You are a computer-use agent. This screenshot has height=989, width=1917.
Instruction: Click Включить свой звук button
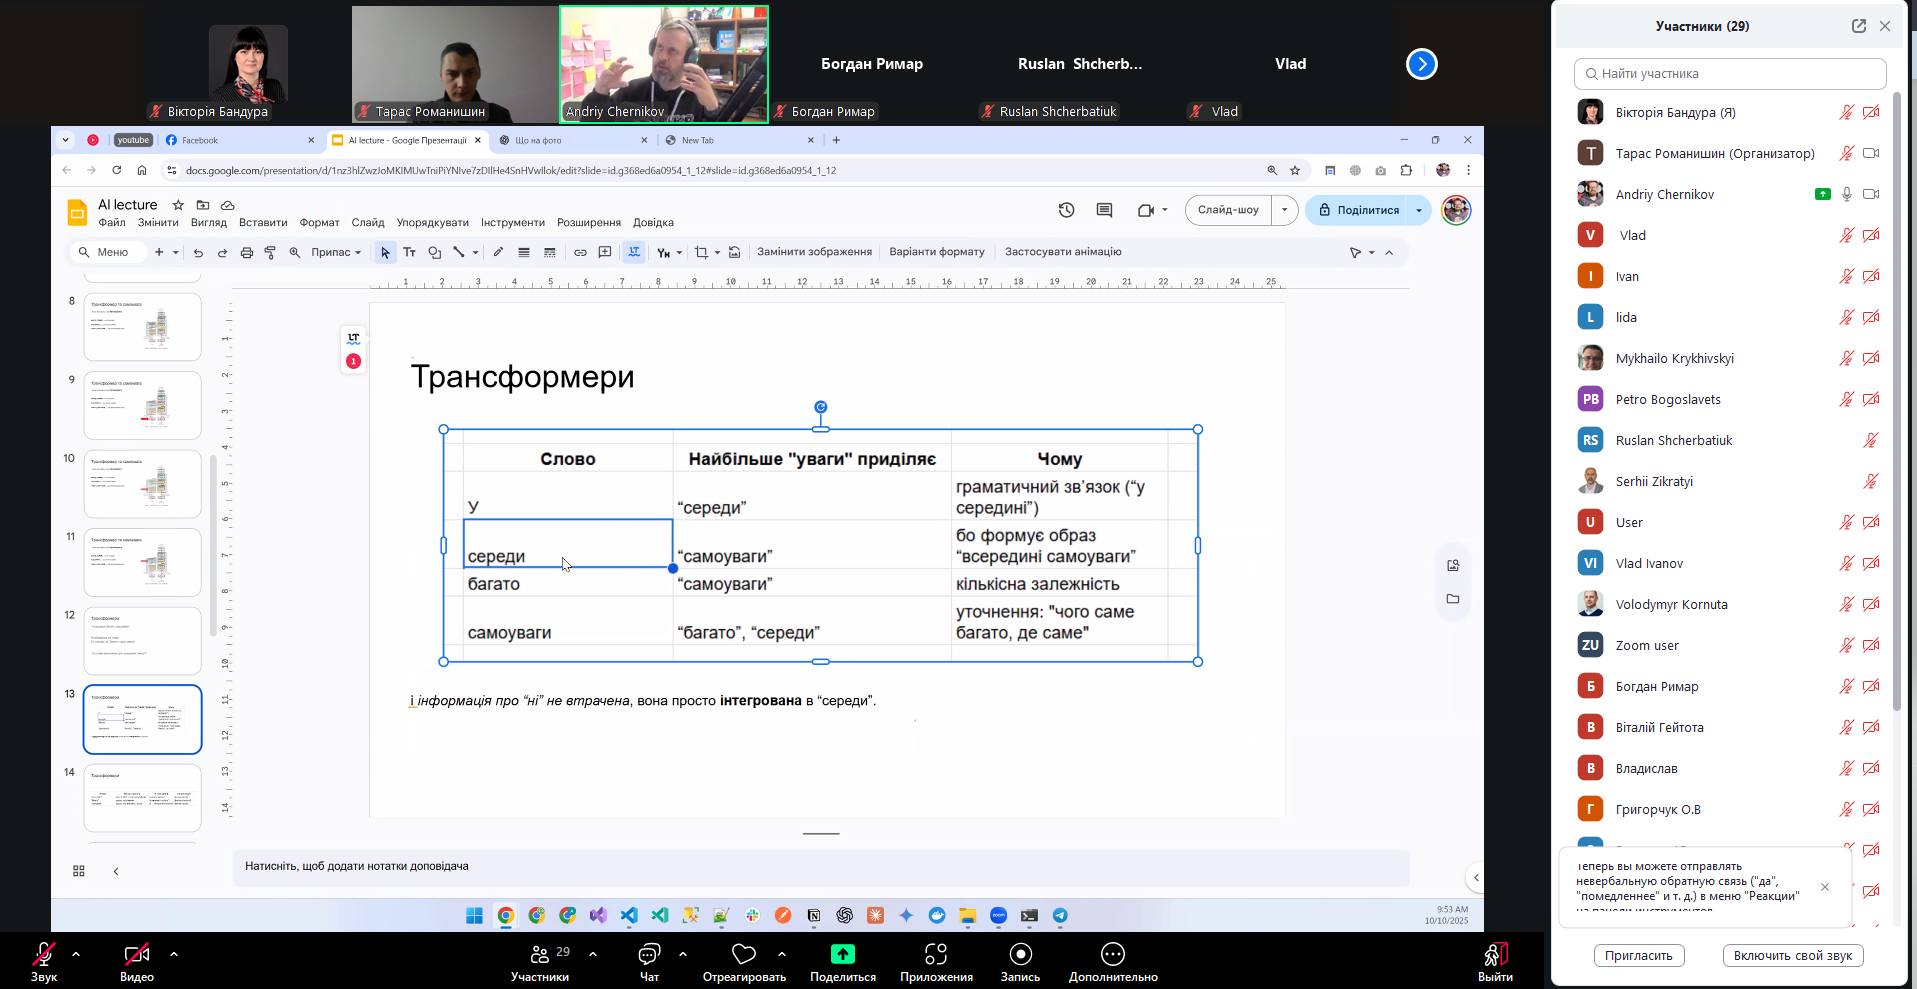click(x=1792, y=955)
